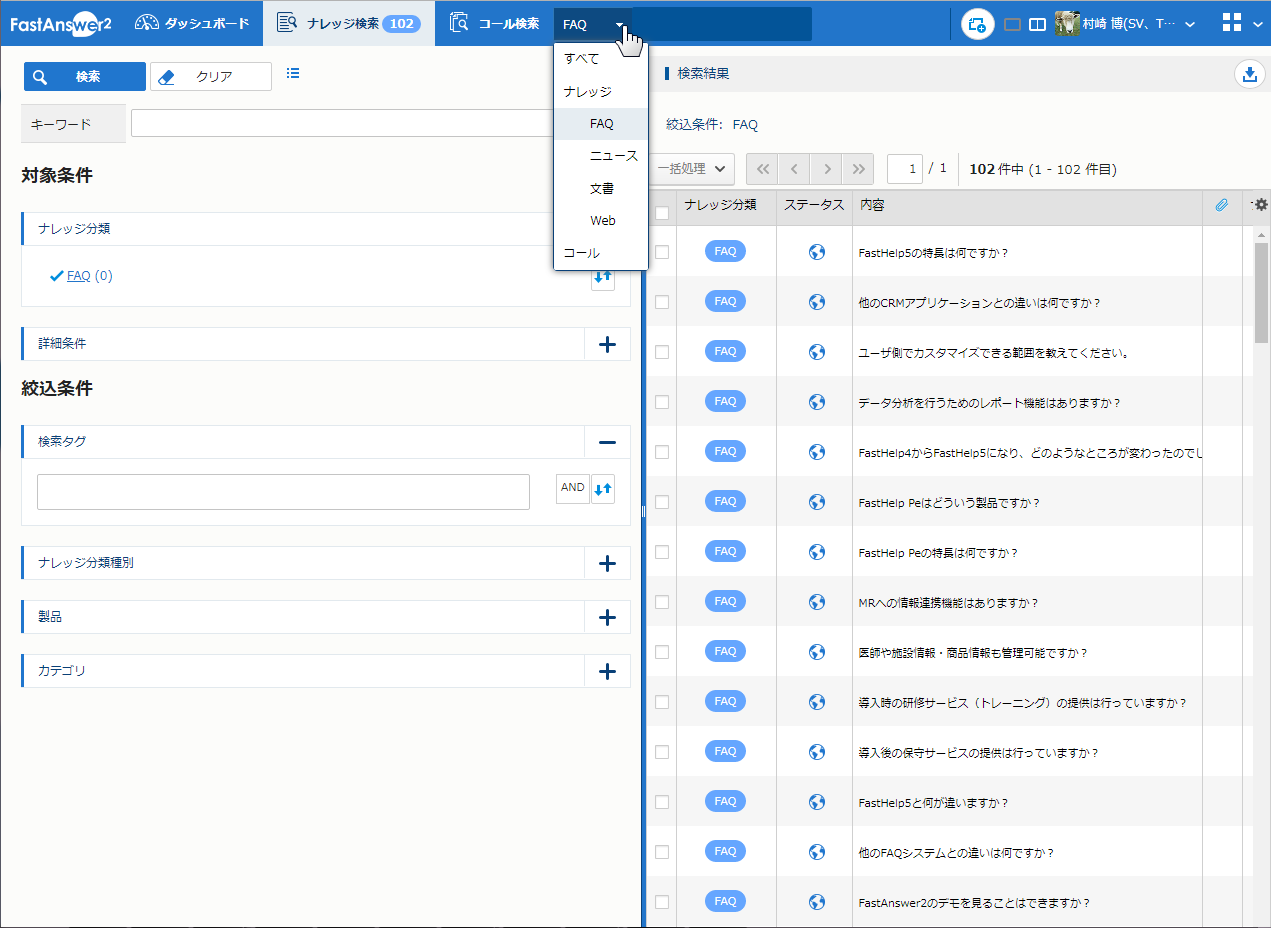Click the クリア button

pos(211,77)
